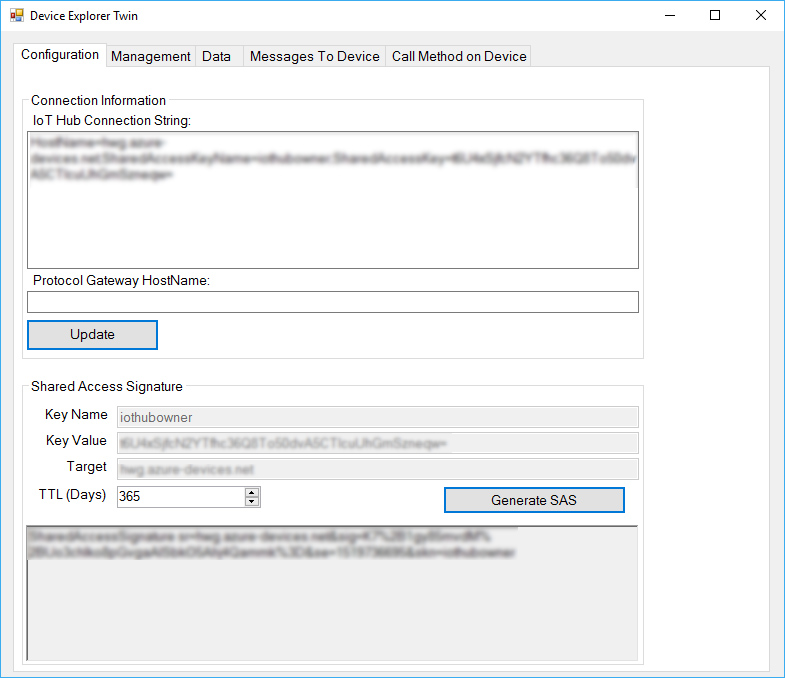Click the 'Target' label
The width and height of the screenshot is (785, 678).
(x=87, y=467)
